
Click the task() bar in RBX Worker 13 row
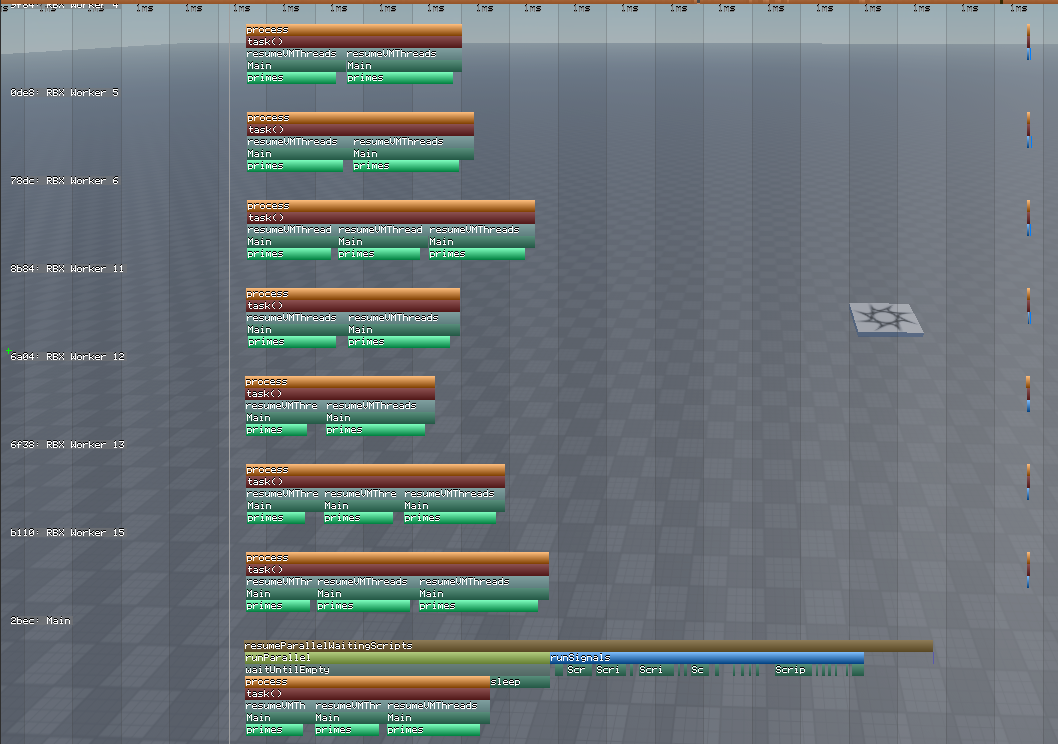pyautogui.click(x=376, y=482)
